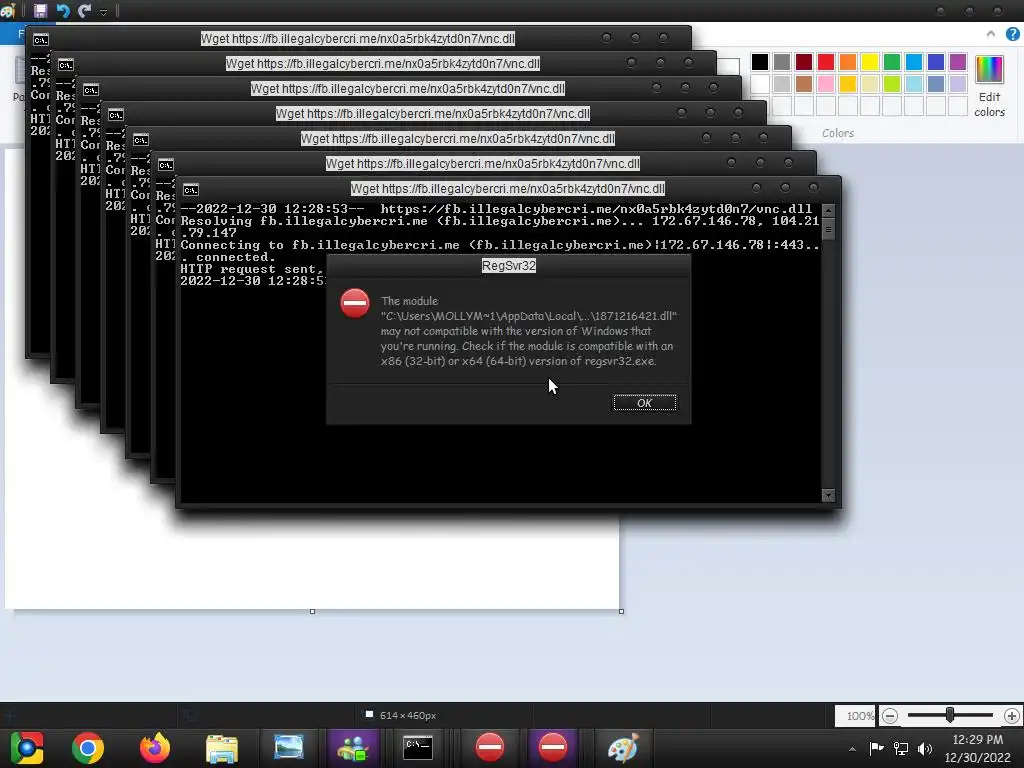
Task: Pick the lime green color swatch
Action: 892,84
